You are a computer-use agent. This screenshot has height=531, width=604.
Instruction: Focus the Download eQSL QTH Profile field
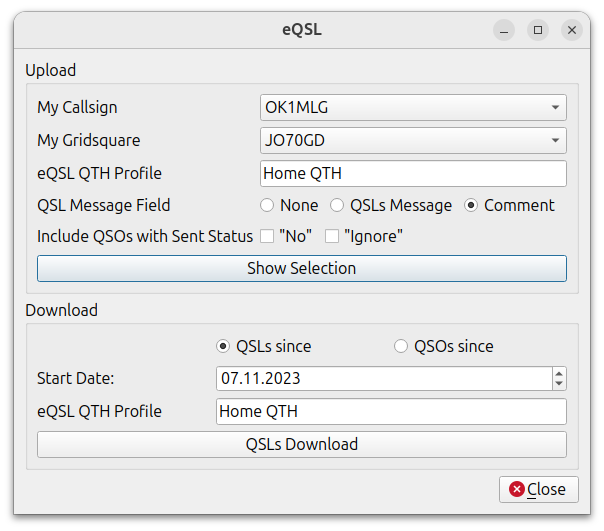tap(390, 411)
